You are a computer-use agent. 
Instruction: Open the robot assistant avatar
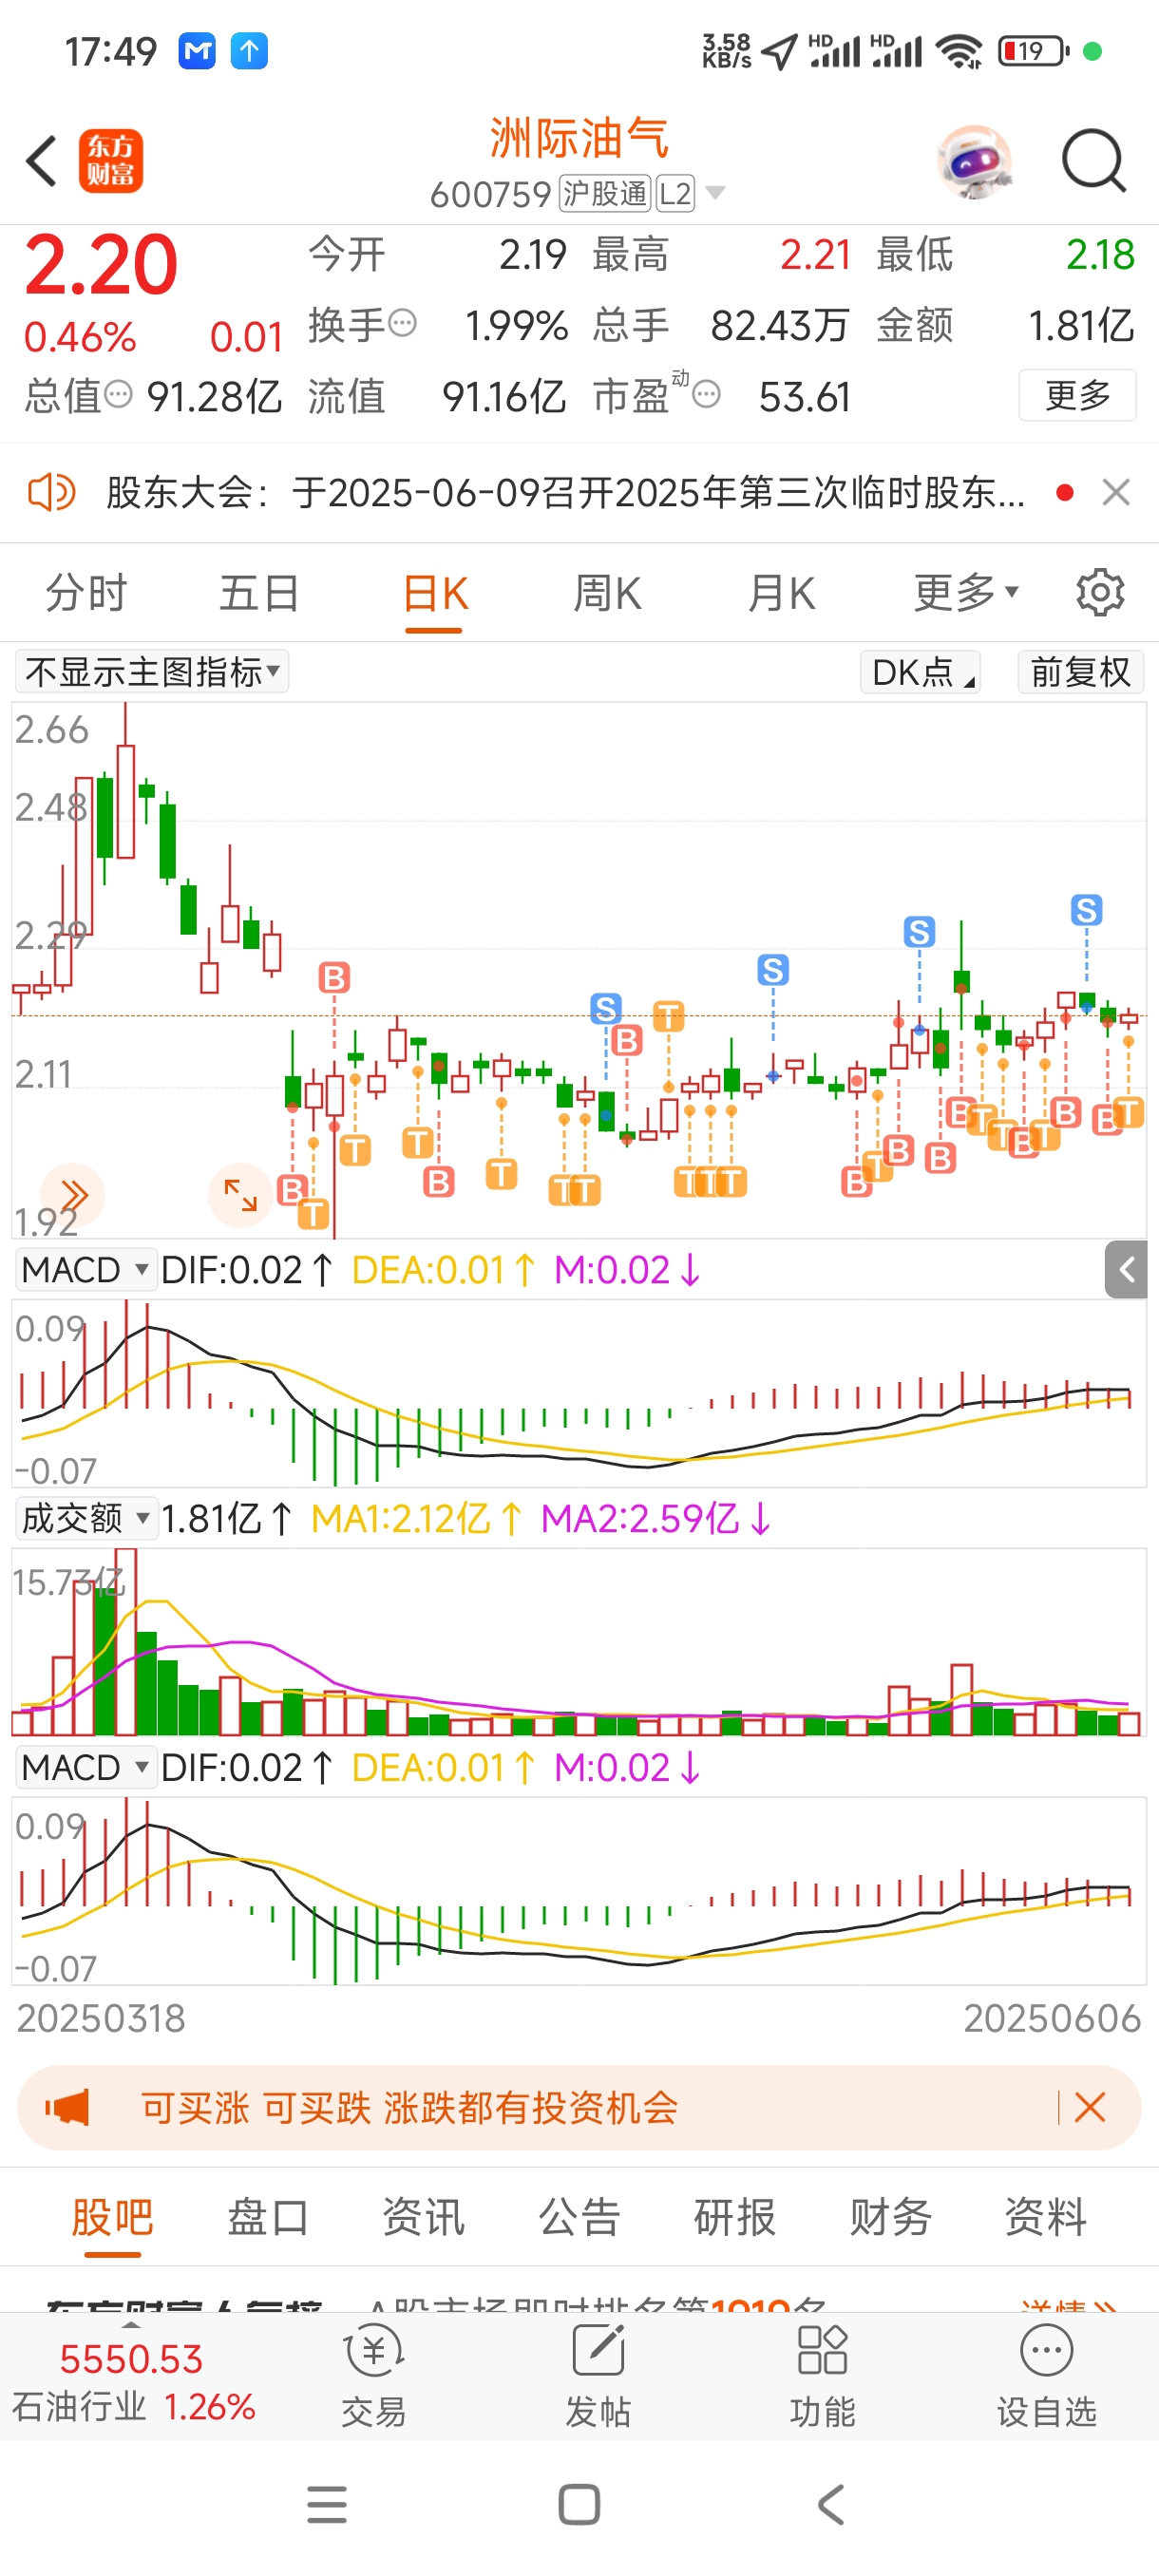975,161
